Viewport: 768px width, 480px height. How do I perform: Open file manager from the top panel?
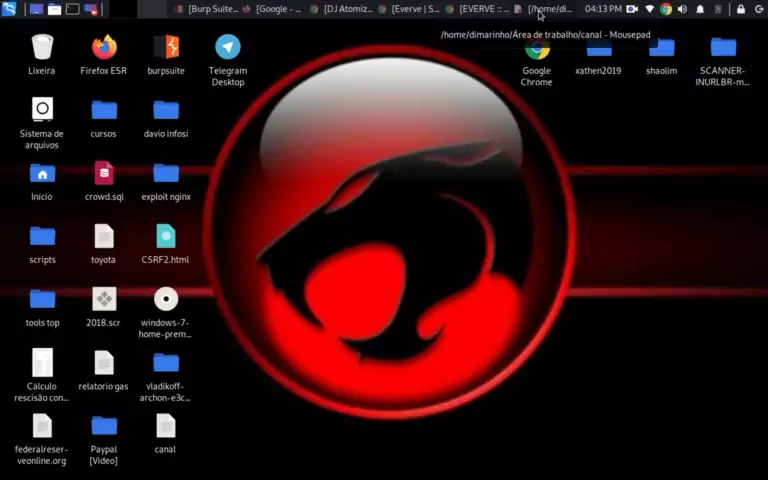(x=54, y=9)
